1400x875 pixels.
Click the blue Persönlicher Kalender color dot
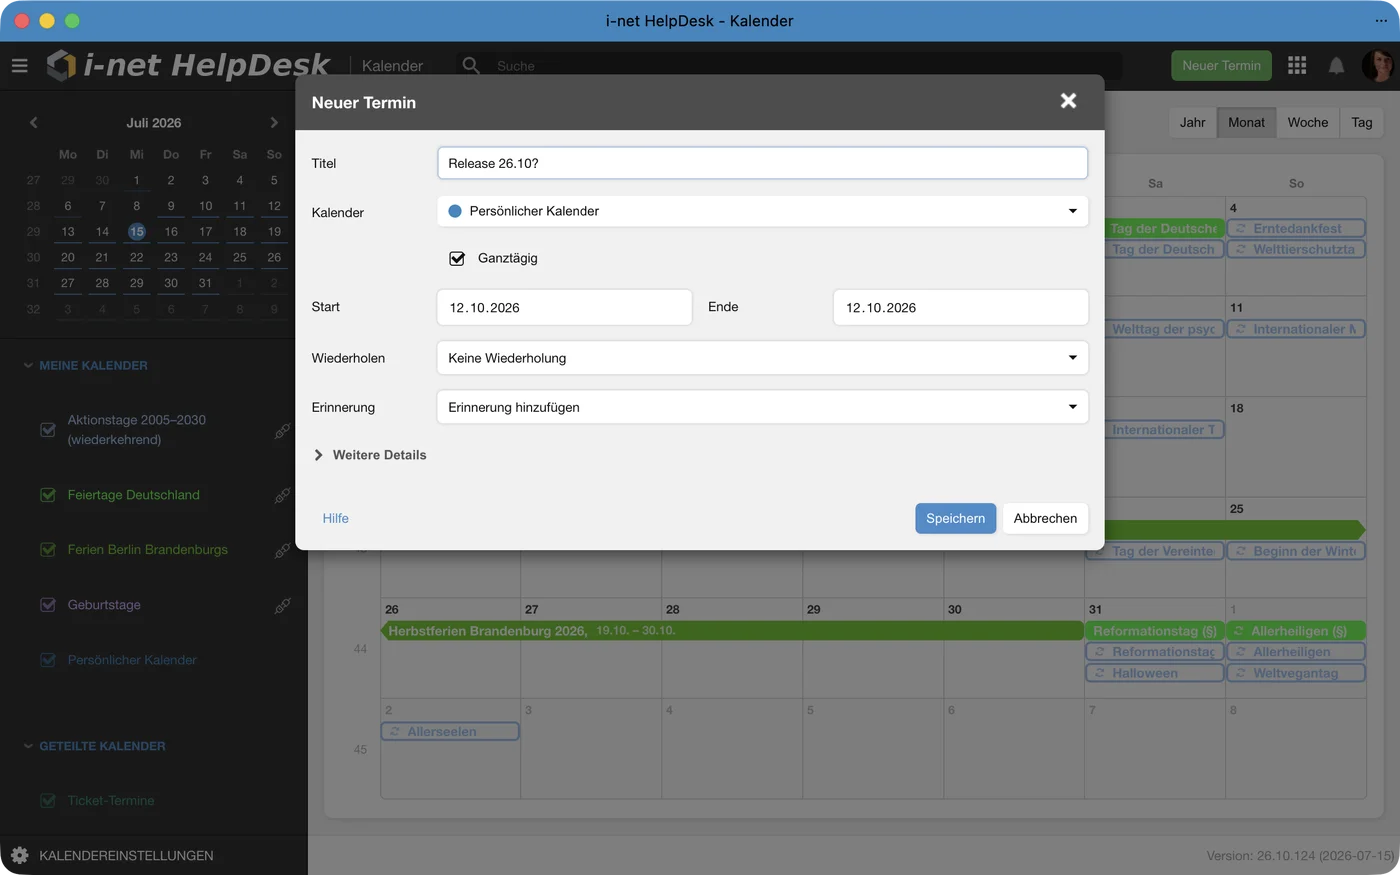(455, 211)
